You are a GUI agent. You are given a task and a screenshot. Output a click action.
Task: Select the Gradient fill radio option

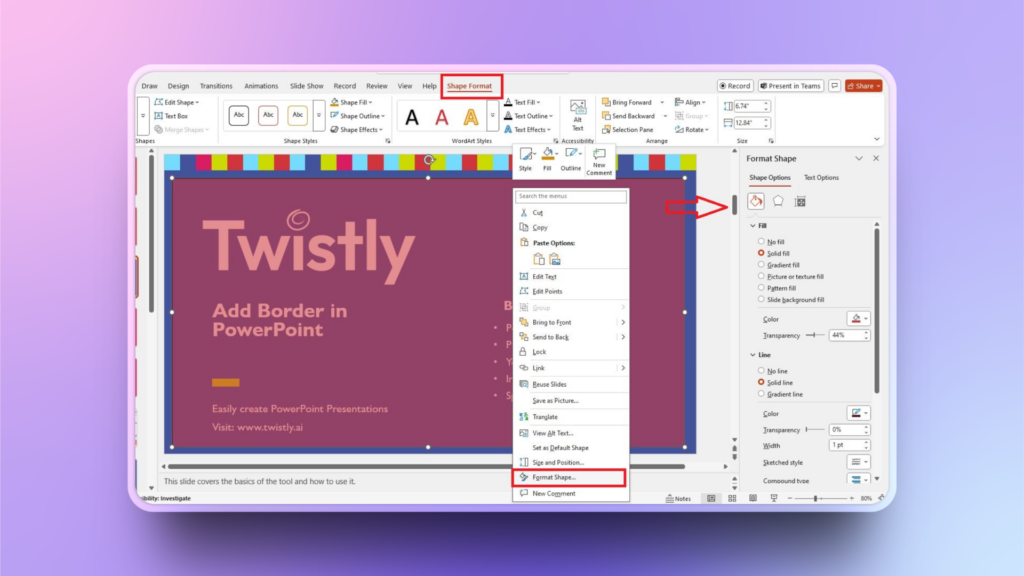coord(761,264)
